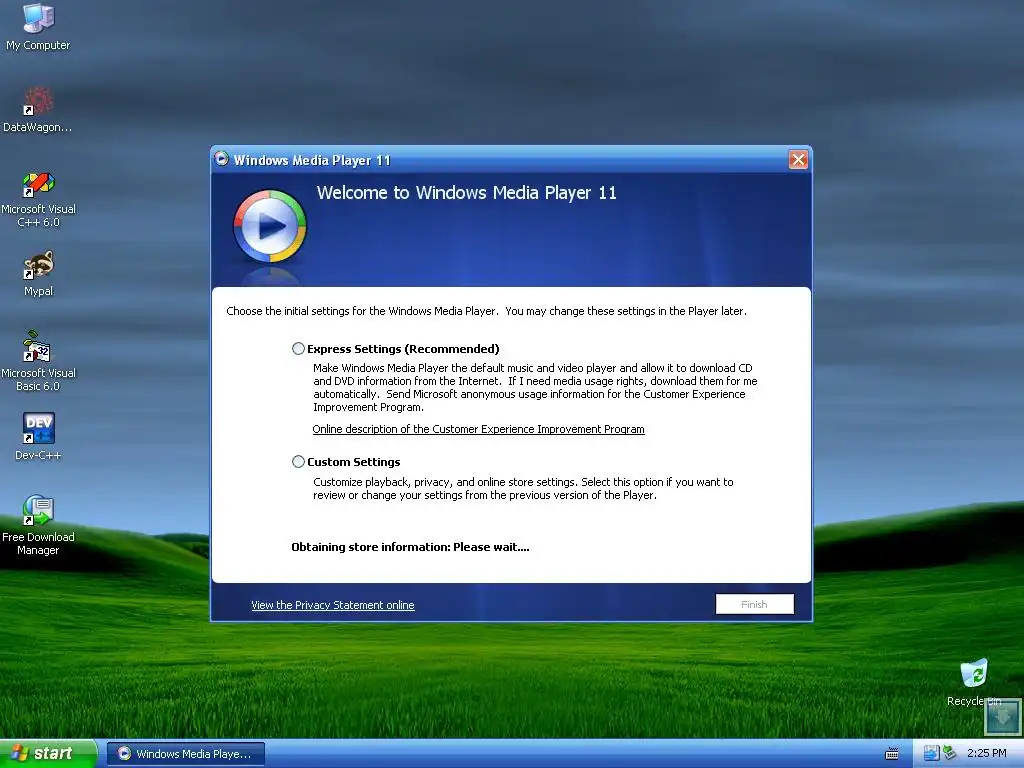This screenshot has width=1024, height=768.
Task: Click the 'Choose the initial settings' instruction text
Action: coord(487,311)
